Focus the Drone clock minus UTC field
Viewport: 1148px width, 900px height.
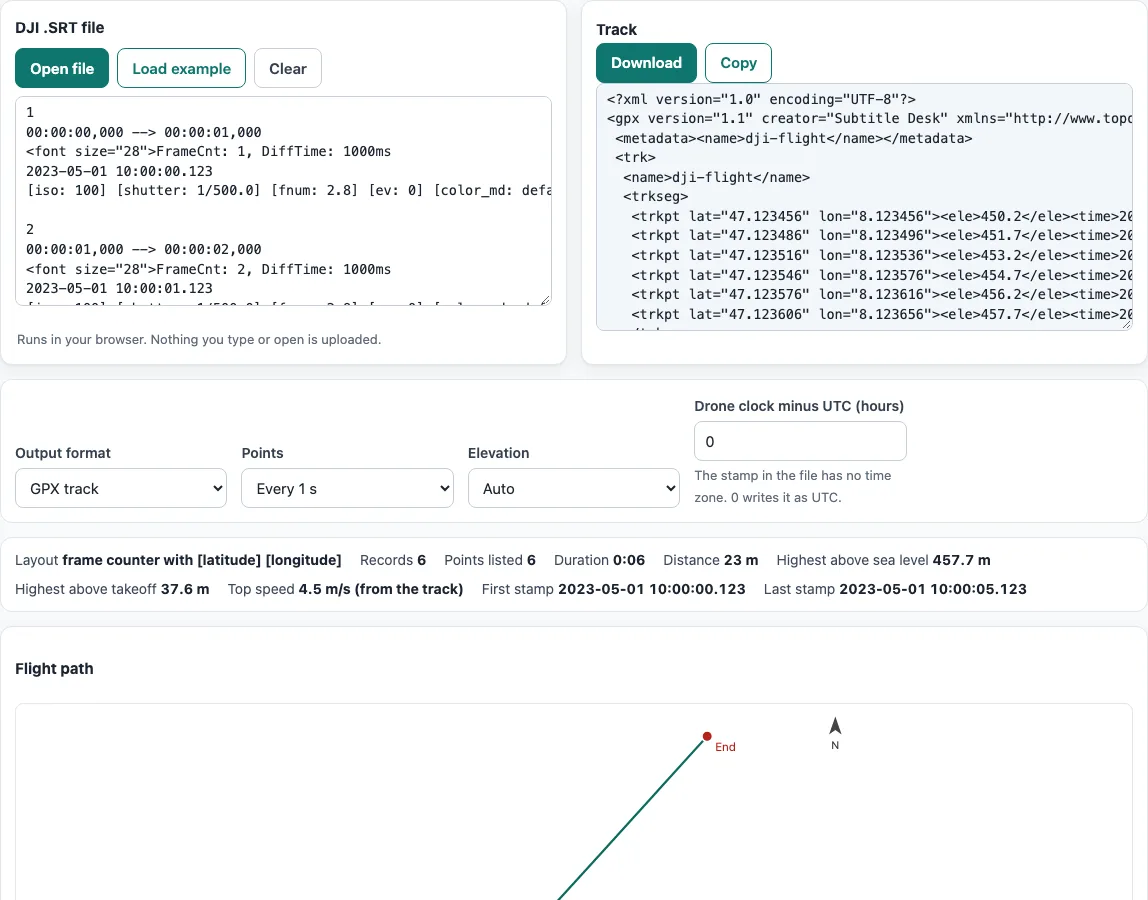pos(800,442)
